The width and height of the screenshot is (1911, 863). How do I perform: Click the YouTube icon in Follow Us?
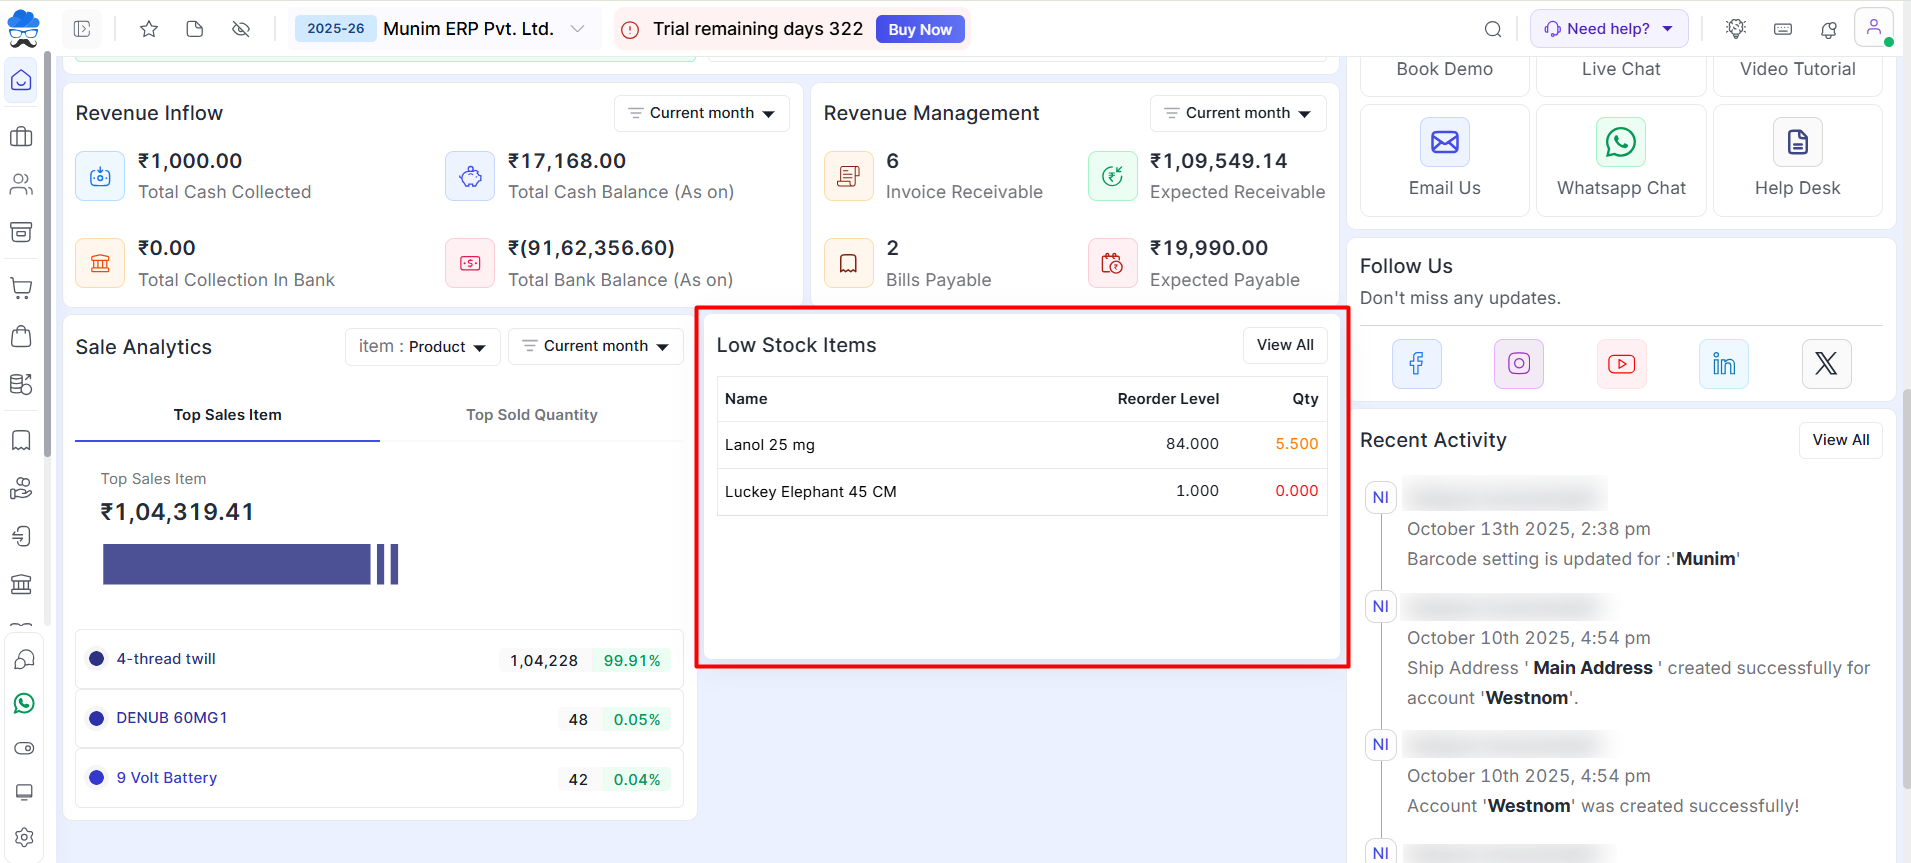[x=1621, y=364]
